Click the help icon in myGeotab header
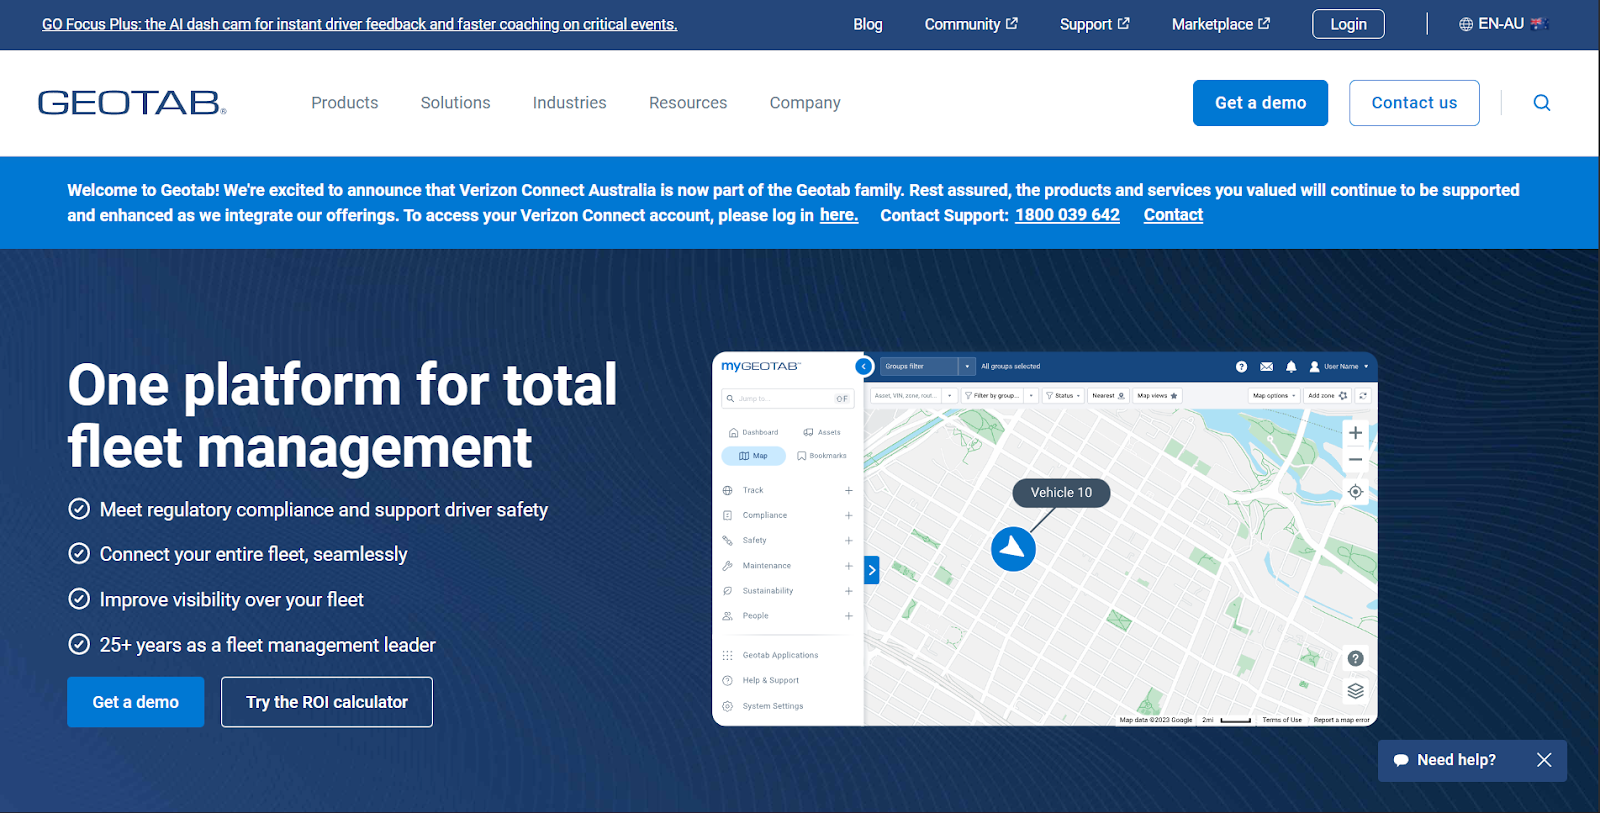Viewport: 1600px width, 813px height. point(1241,367)
